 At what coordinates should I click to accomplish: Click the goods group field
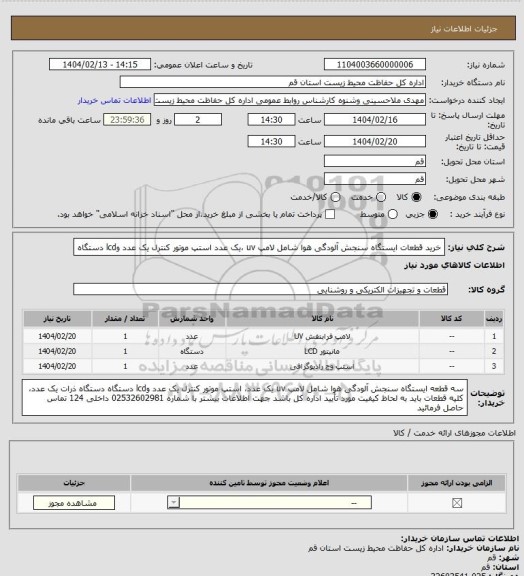click(261, 289)
